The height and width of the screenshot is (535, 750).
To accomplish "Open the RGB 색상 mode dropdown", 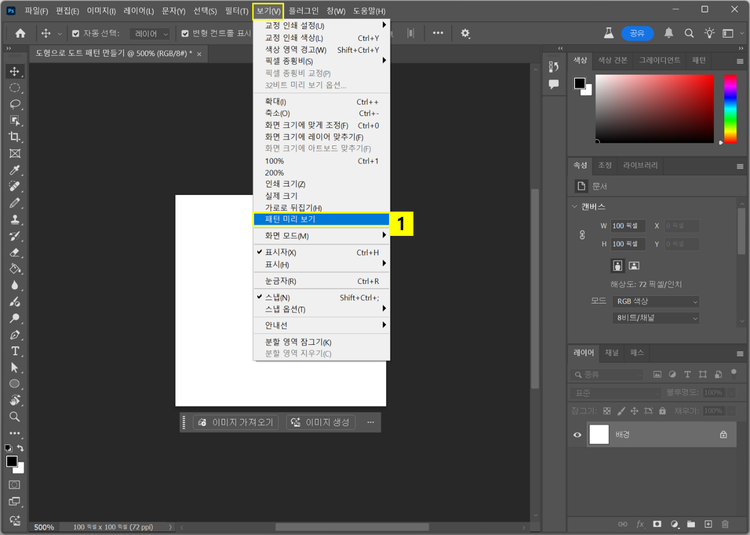I will pyautogui.click(x=655, y=301).
